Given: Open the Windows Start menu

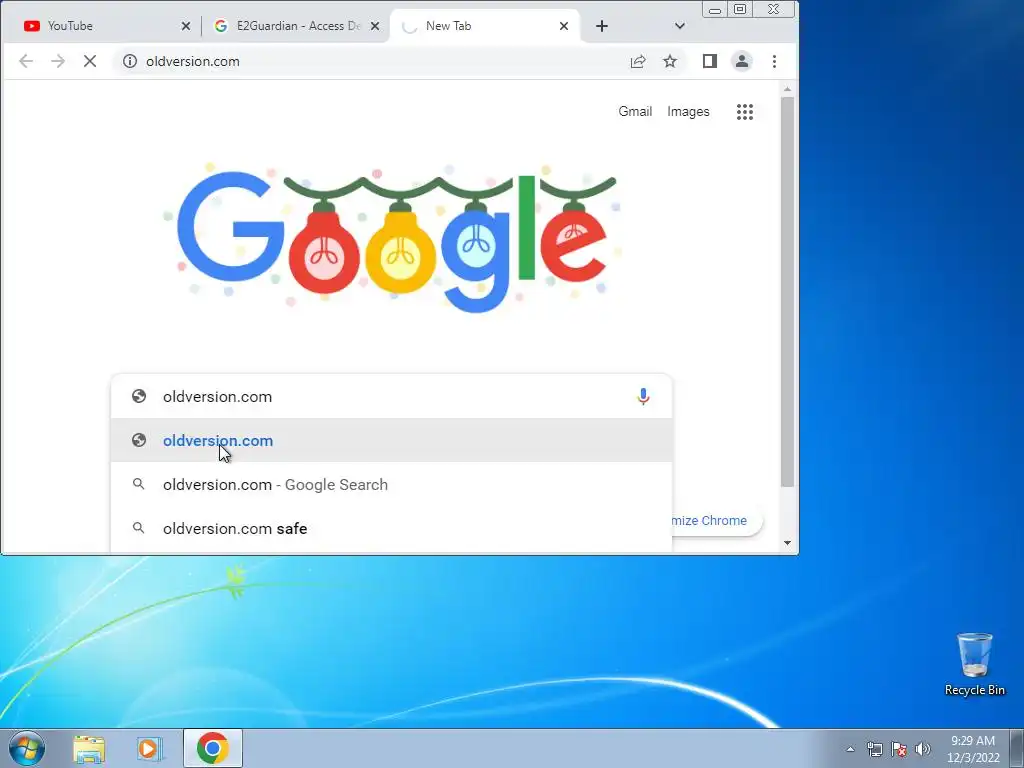Looking at the screenshot, I should [27, 748].
